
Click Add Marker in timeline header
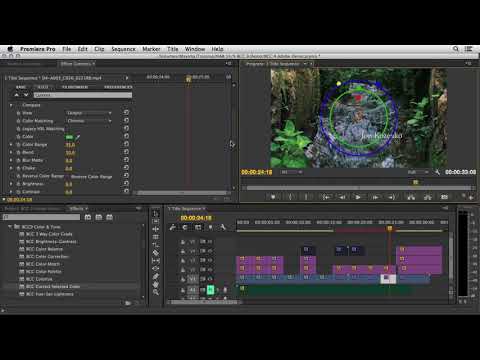pyautogui.click(x=210, y=227)
